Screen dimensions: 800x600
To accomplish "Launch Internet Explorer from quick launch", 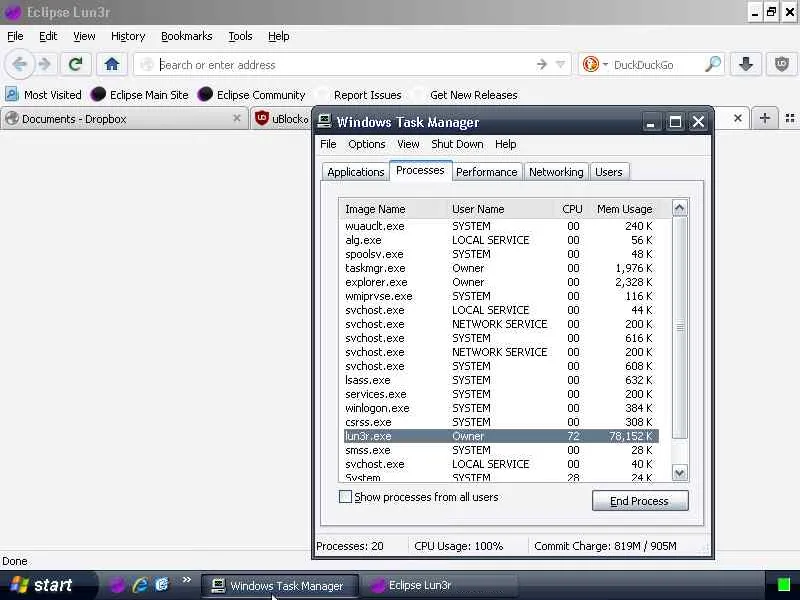I will click(x=139, y=585).
